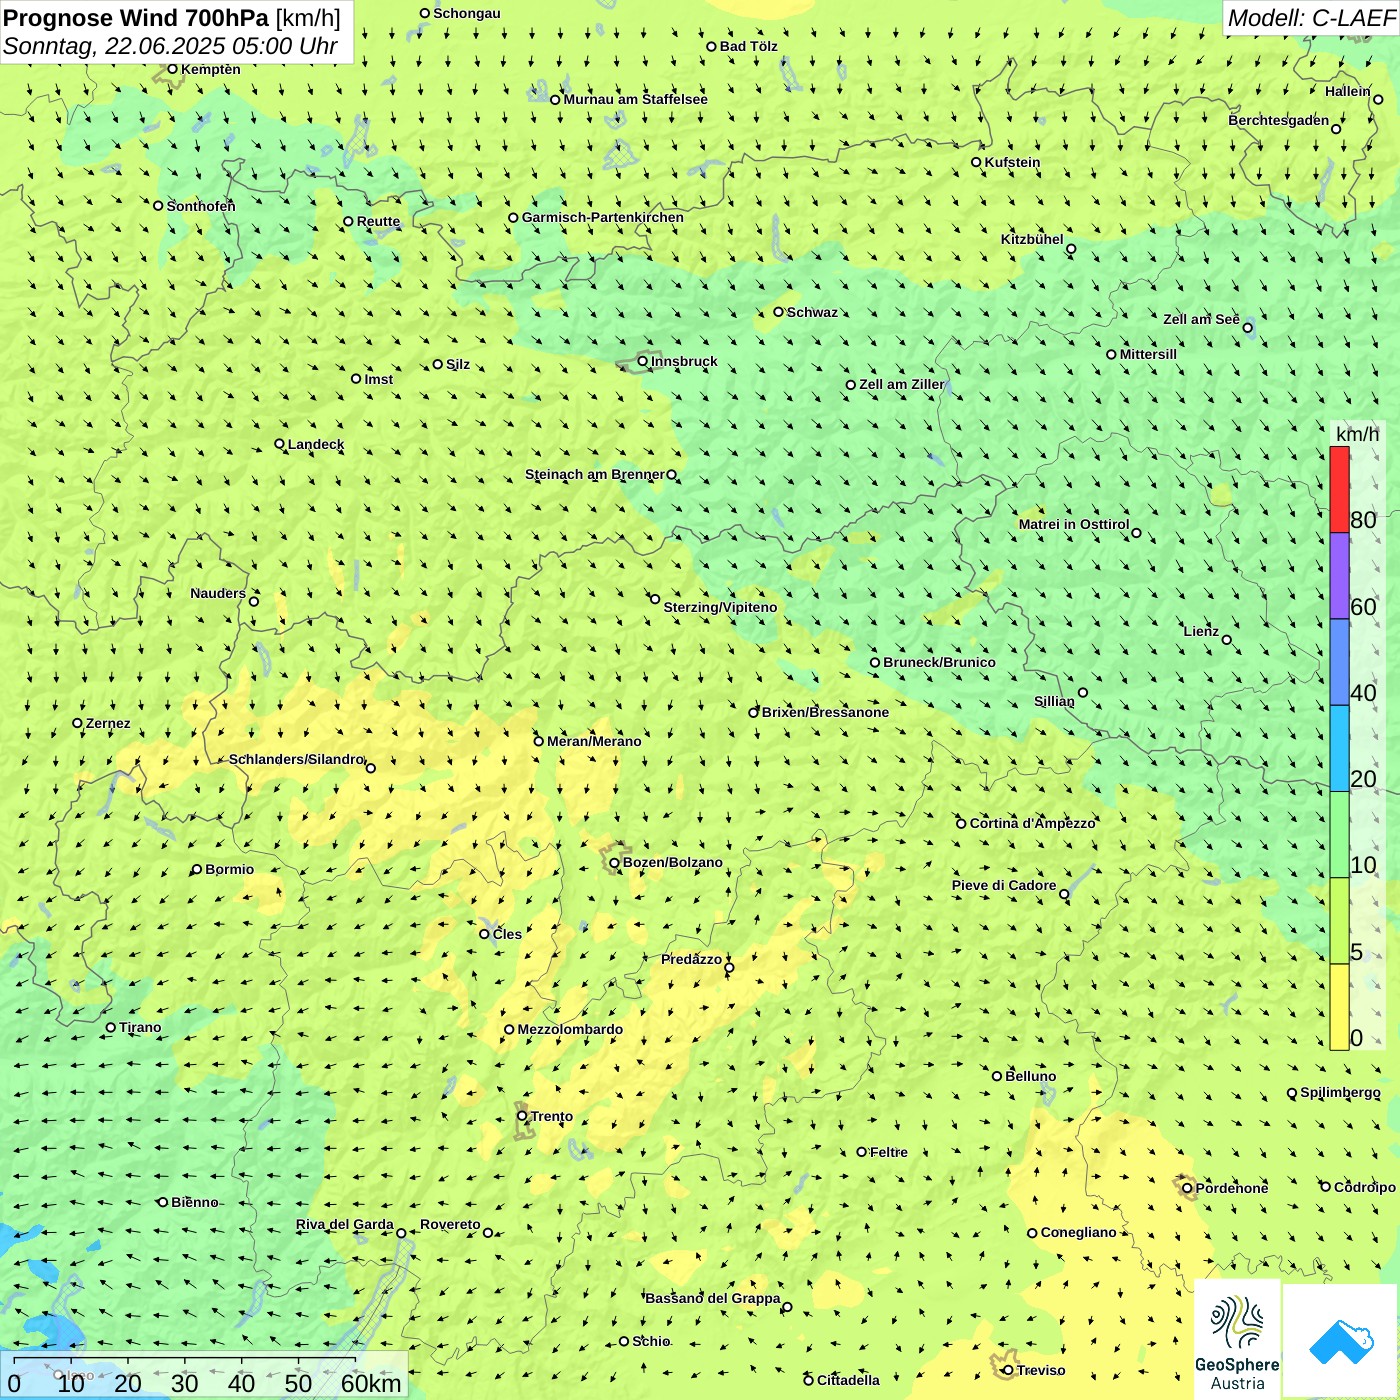The image size is (1400, 1400).
Task: Click the Nauders city marker
Action: click(253, 601)
